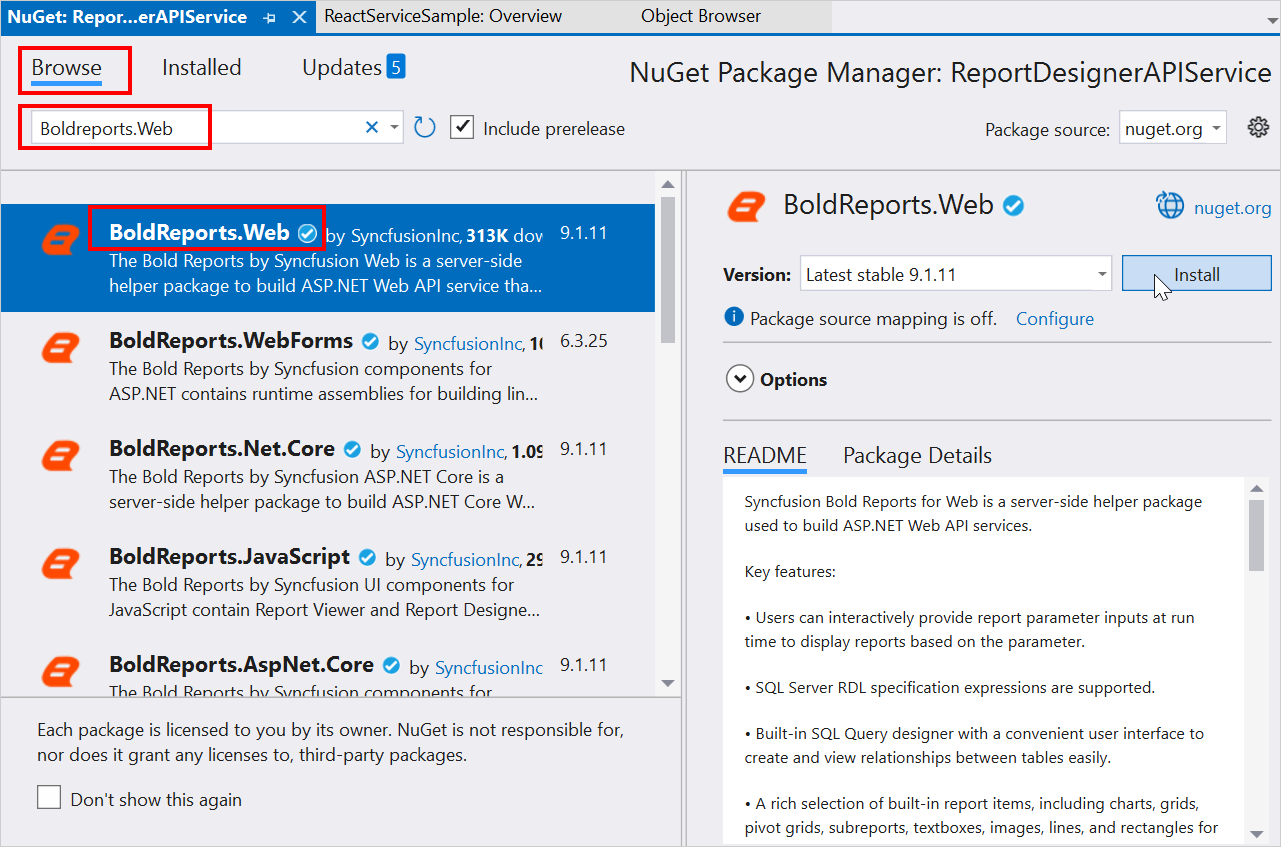Click the Install button
Viewport: 1281px width, 847px height.
click(1196, 274)
